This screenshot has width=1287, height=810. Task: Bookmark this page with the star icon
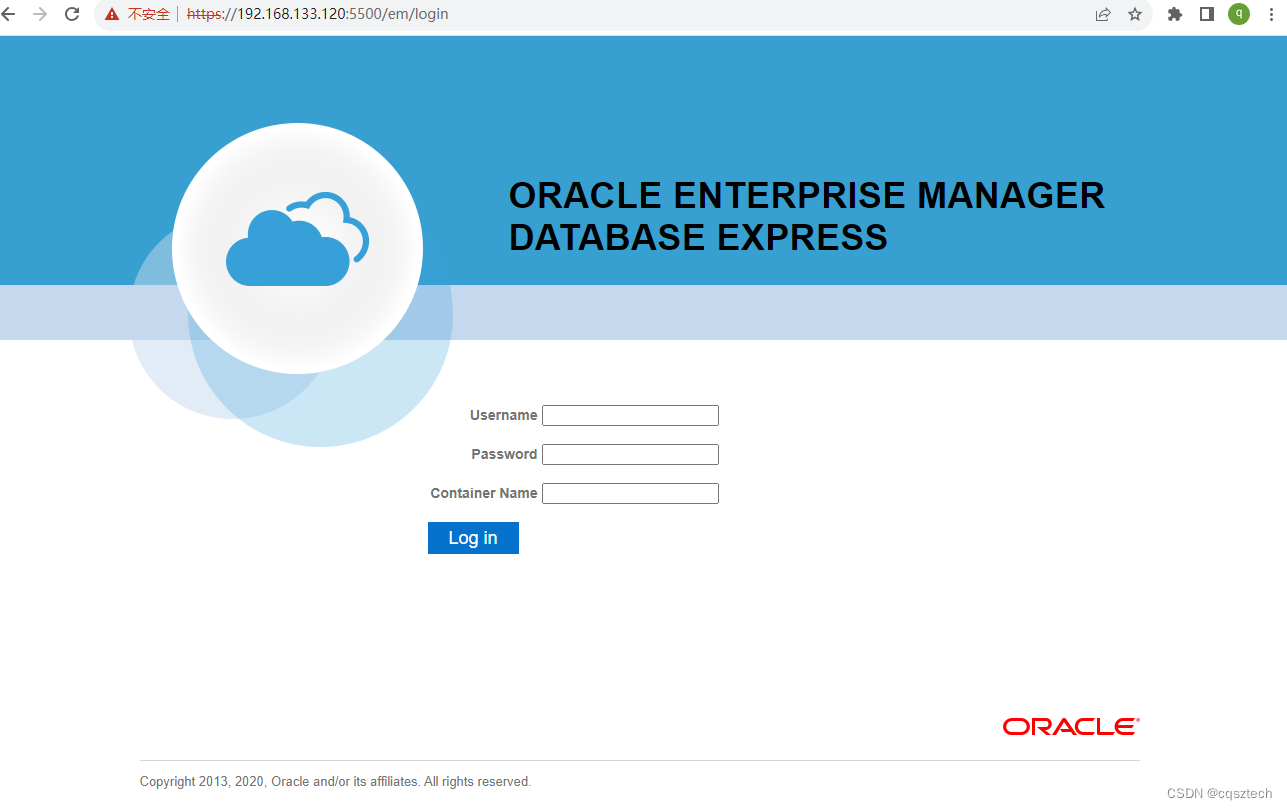1135,14
